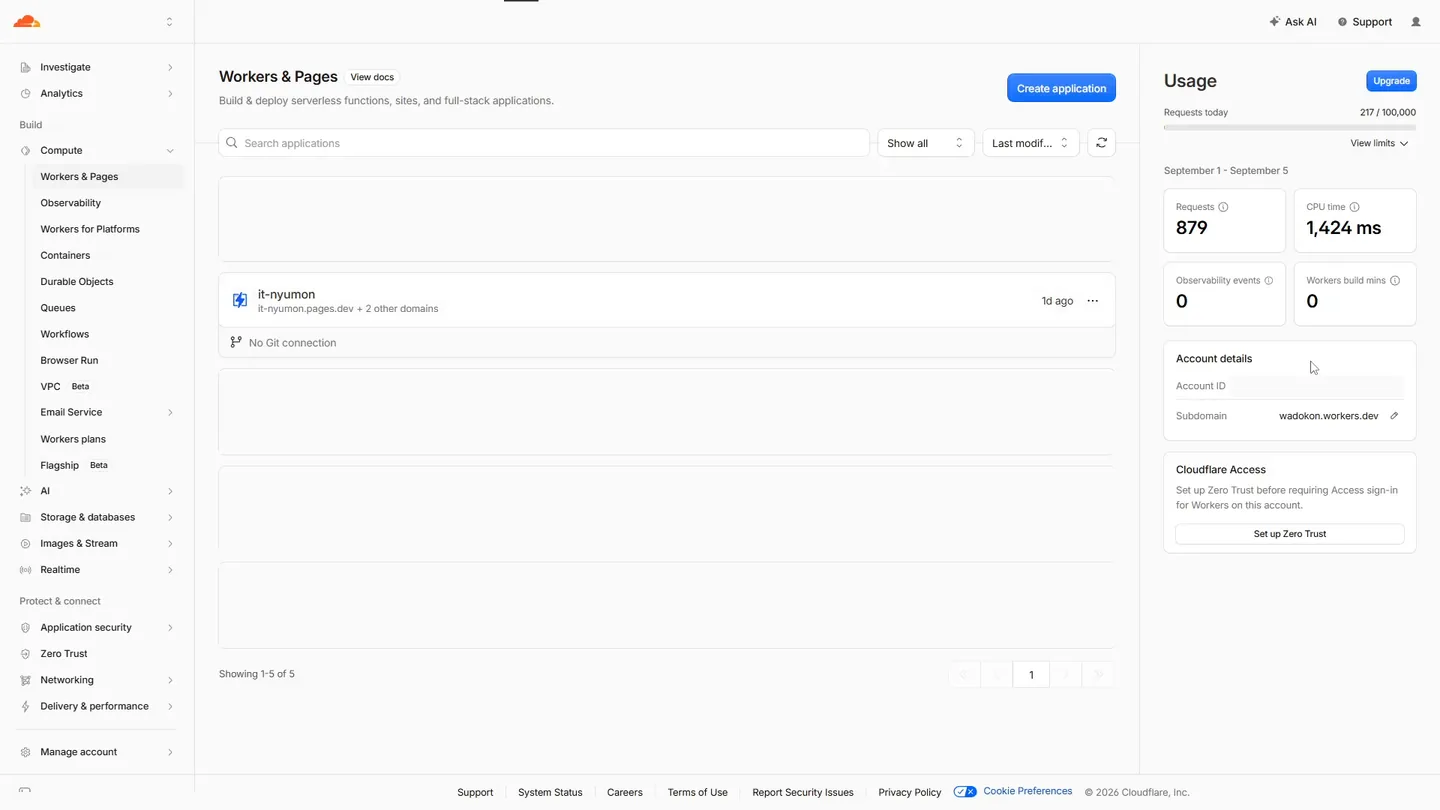Image resolution: width=1440 pixels, height=810 pixels.
Task: Click the Analytics pie chart icon
Action: 25,94
